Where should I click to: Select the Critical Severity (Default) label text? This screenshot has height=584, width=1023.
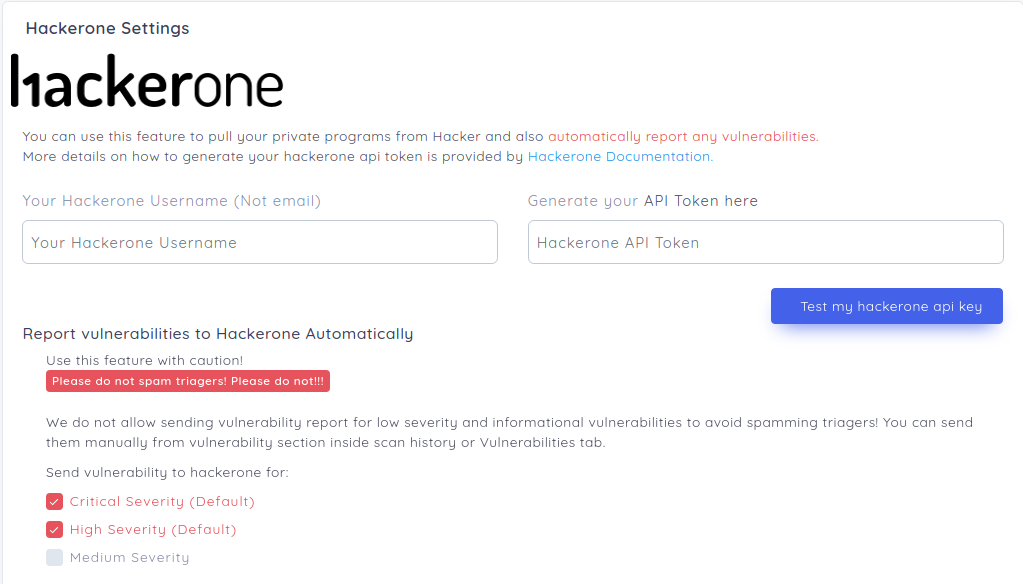point(162,502)
